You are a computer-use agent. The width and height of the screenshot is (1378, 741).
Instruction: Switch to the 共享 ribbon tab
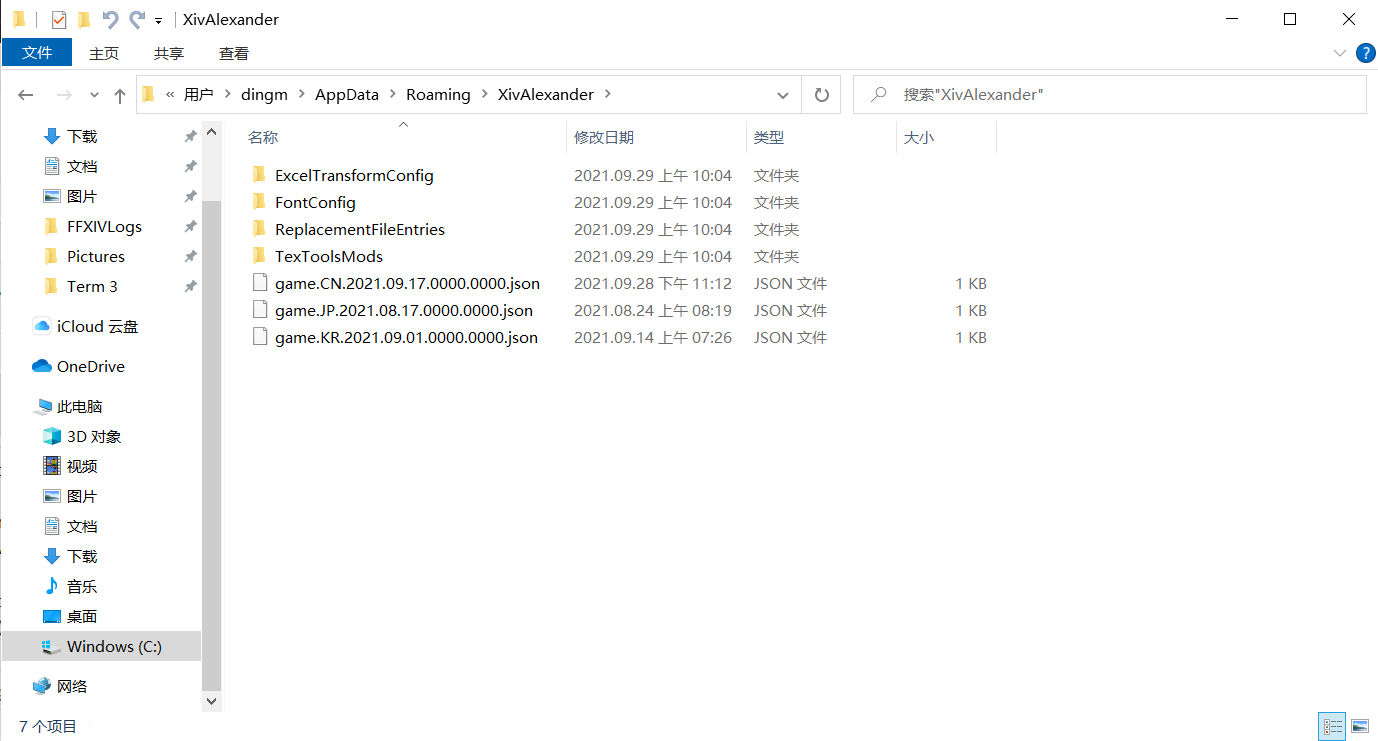[x=169, y=53]
